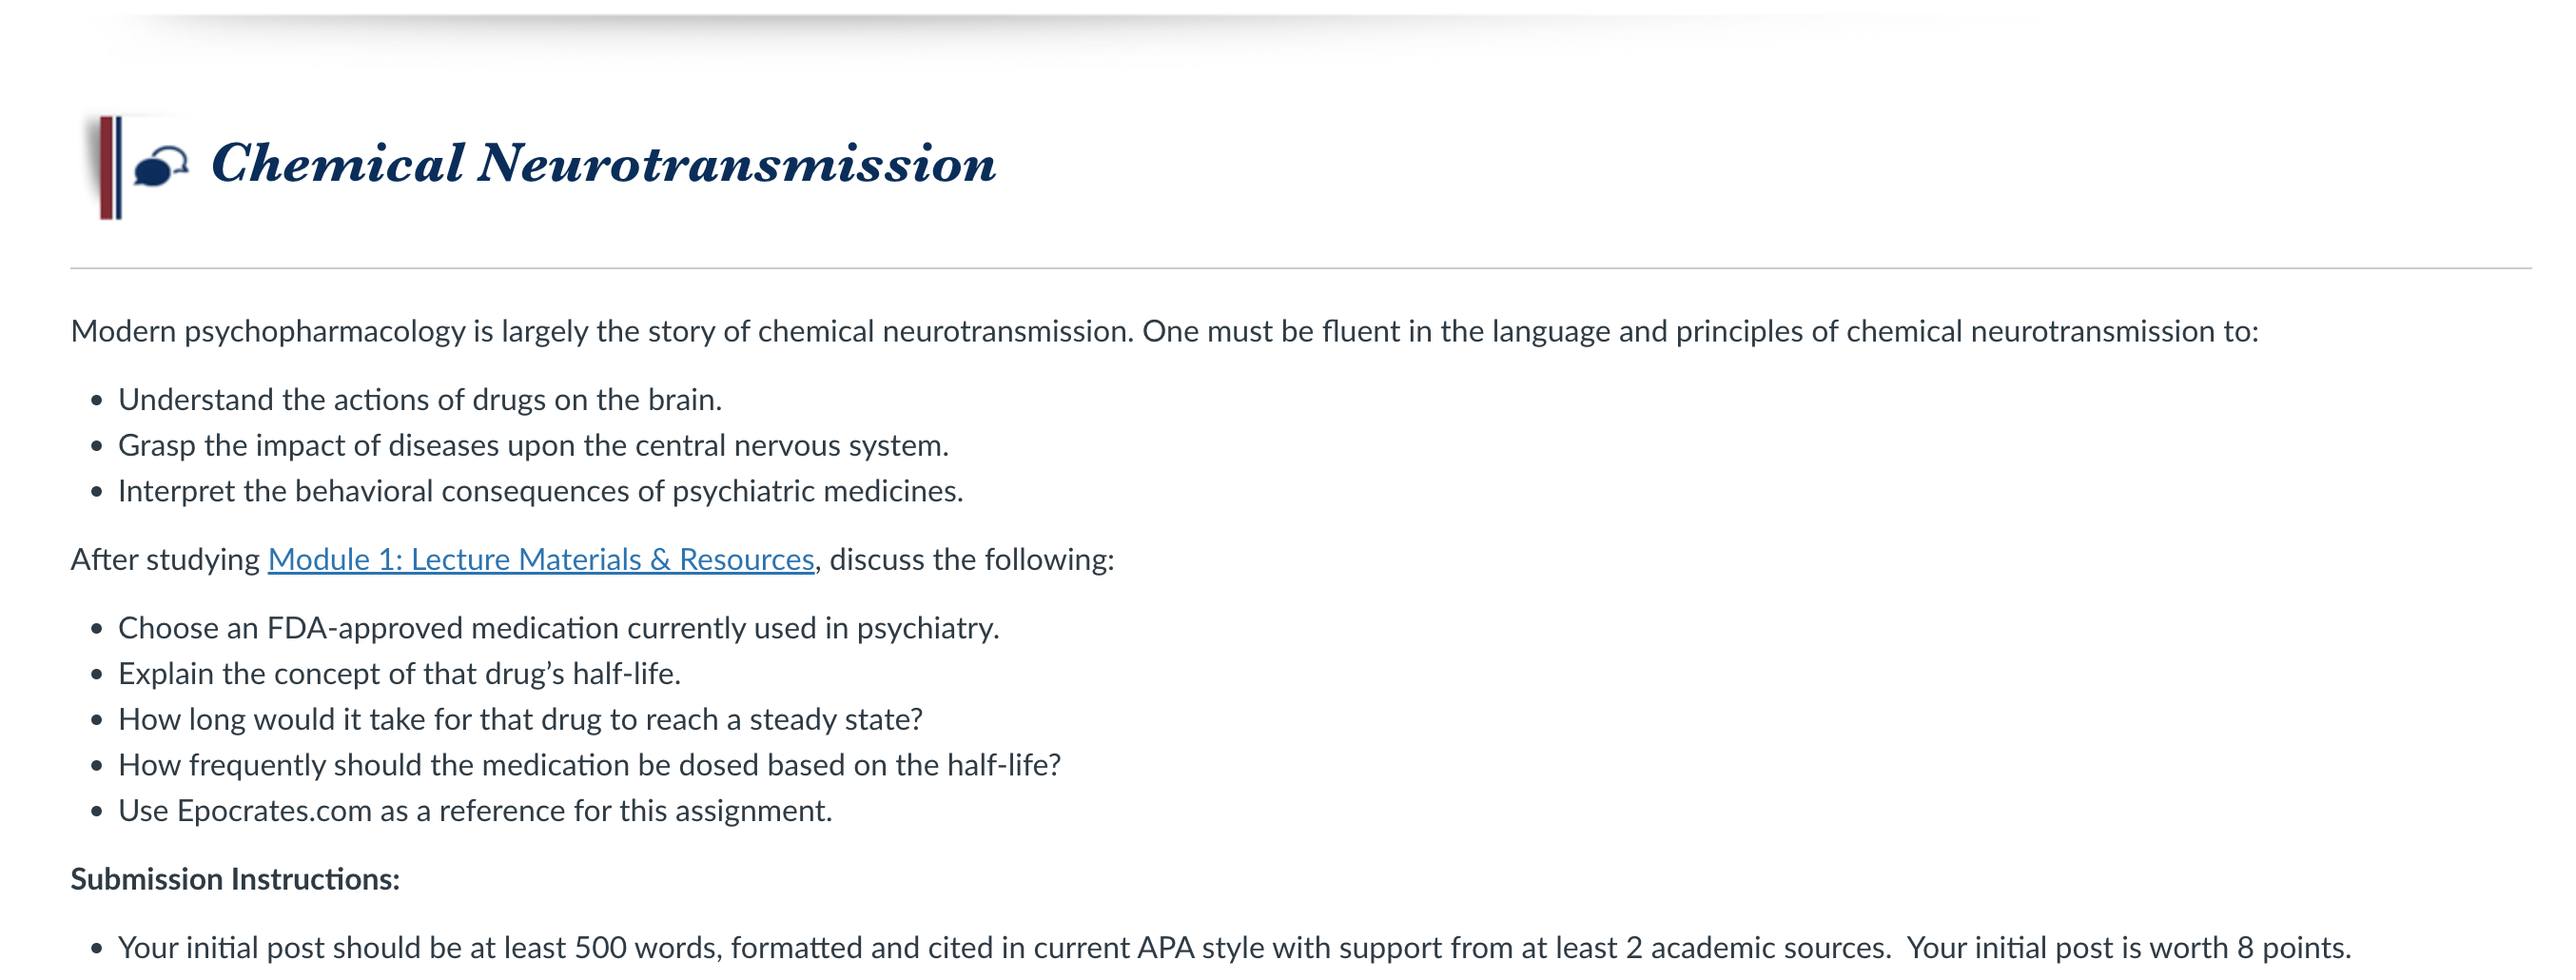Click the red and blue vertical bar graphic

point(110,167)
